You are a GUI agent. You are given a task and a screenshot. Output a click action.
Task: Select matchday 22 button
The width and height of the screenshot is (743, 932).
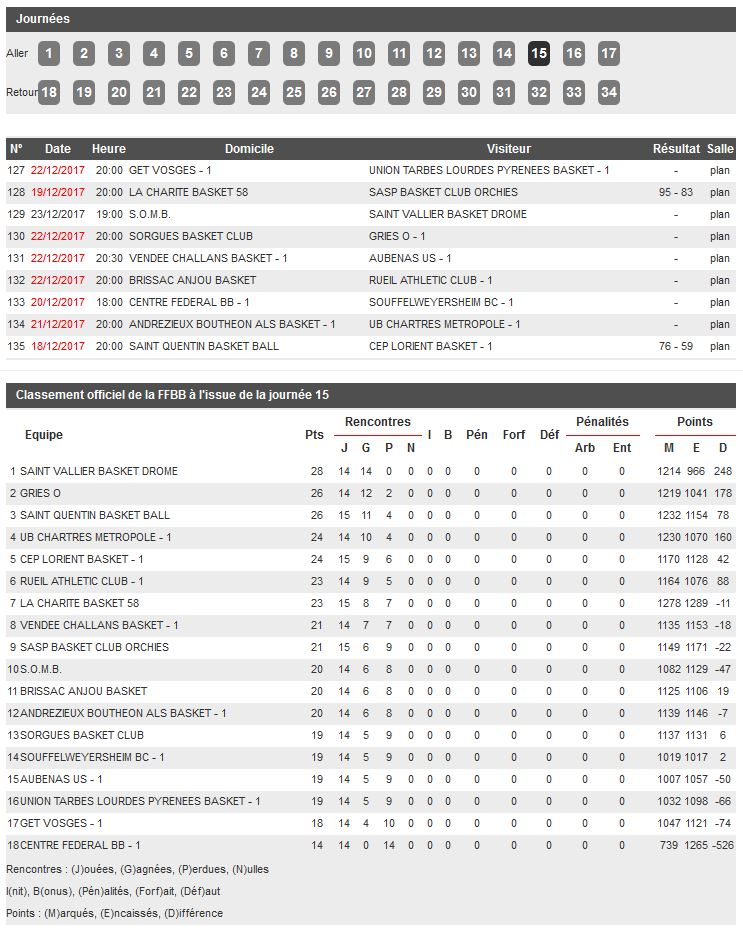(189, 93)
